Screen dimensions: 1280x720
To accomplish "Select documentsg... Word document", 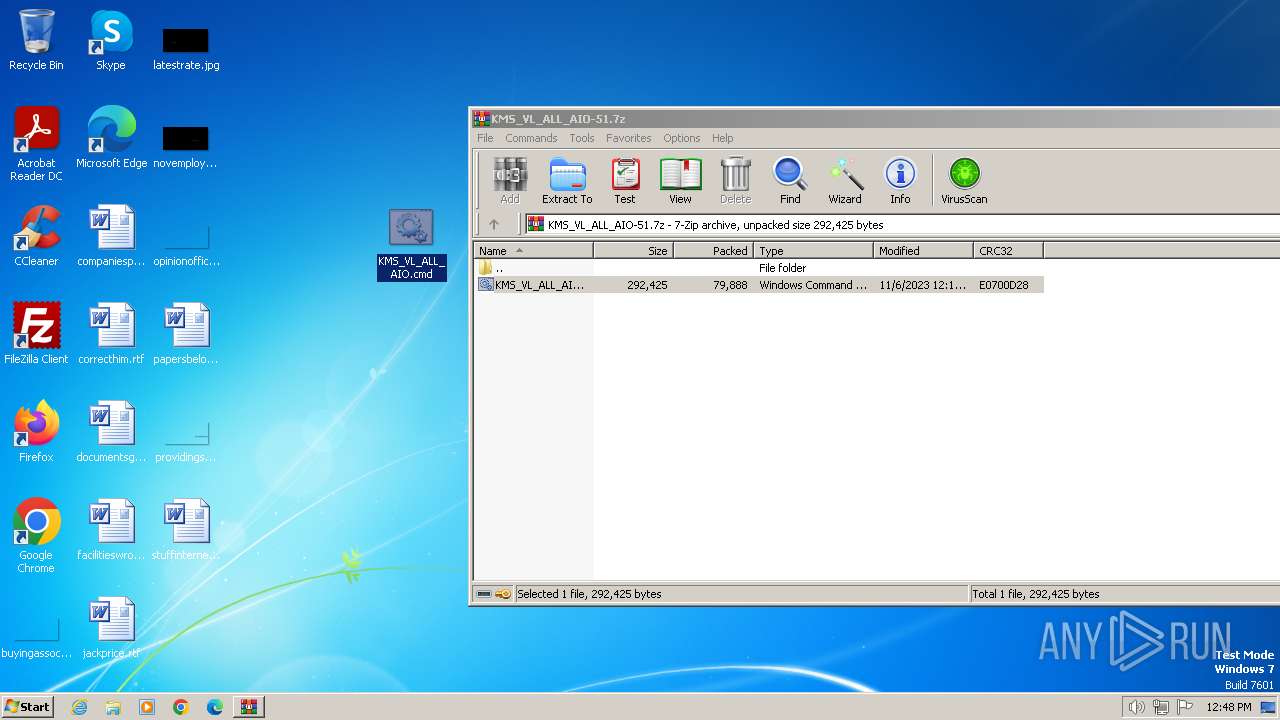I will (x=111, y=432).
